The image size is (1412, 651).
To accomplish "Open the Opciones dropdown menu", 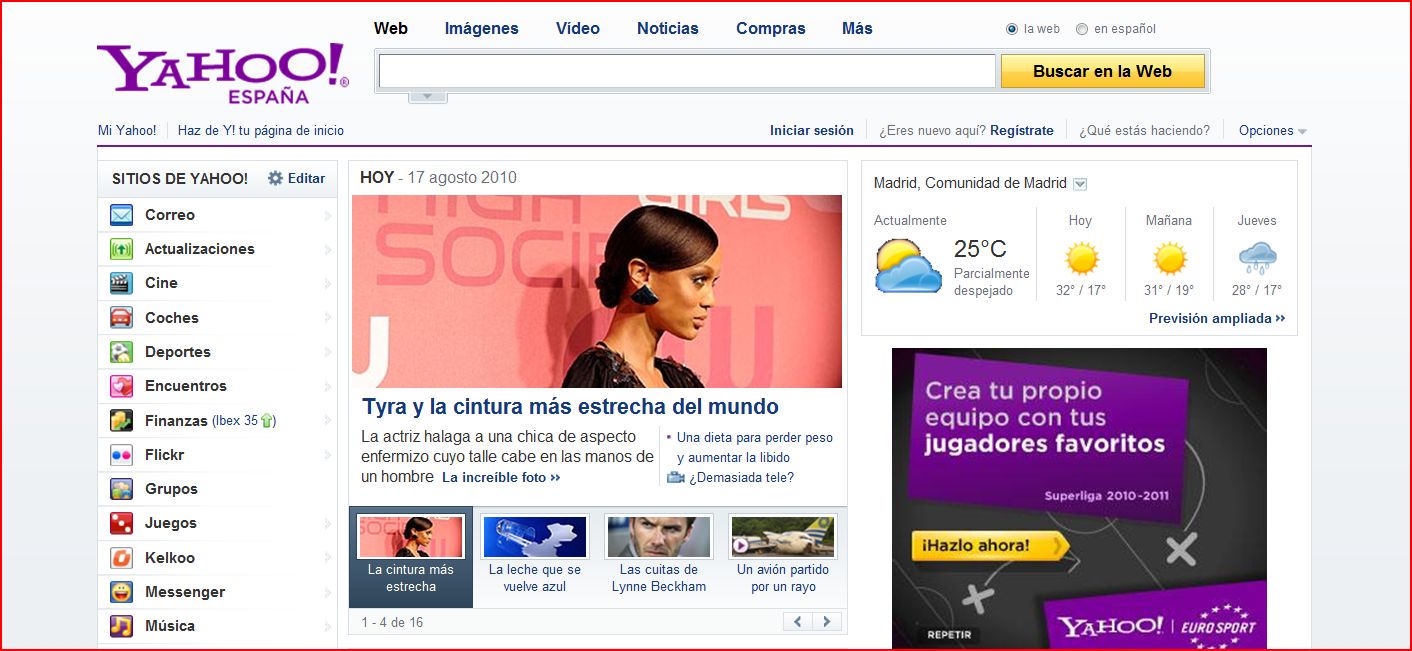I will 1272,131.
